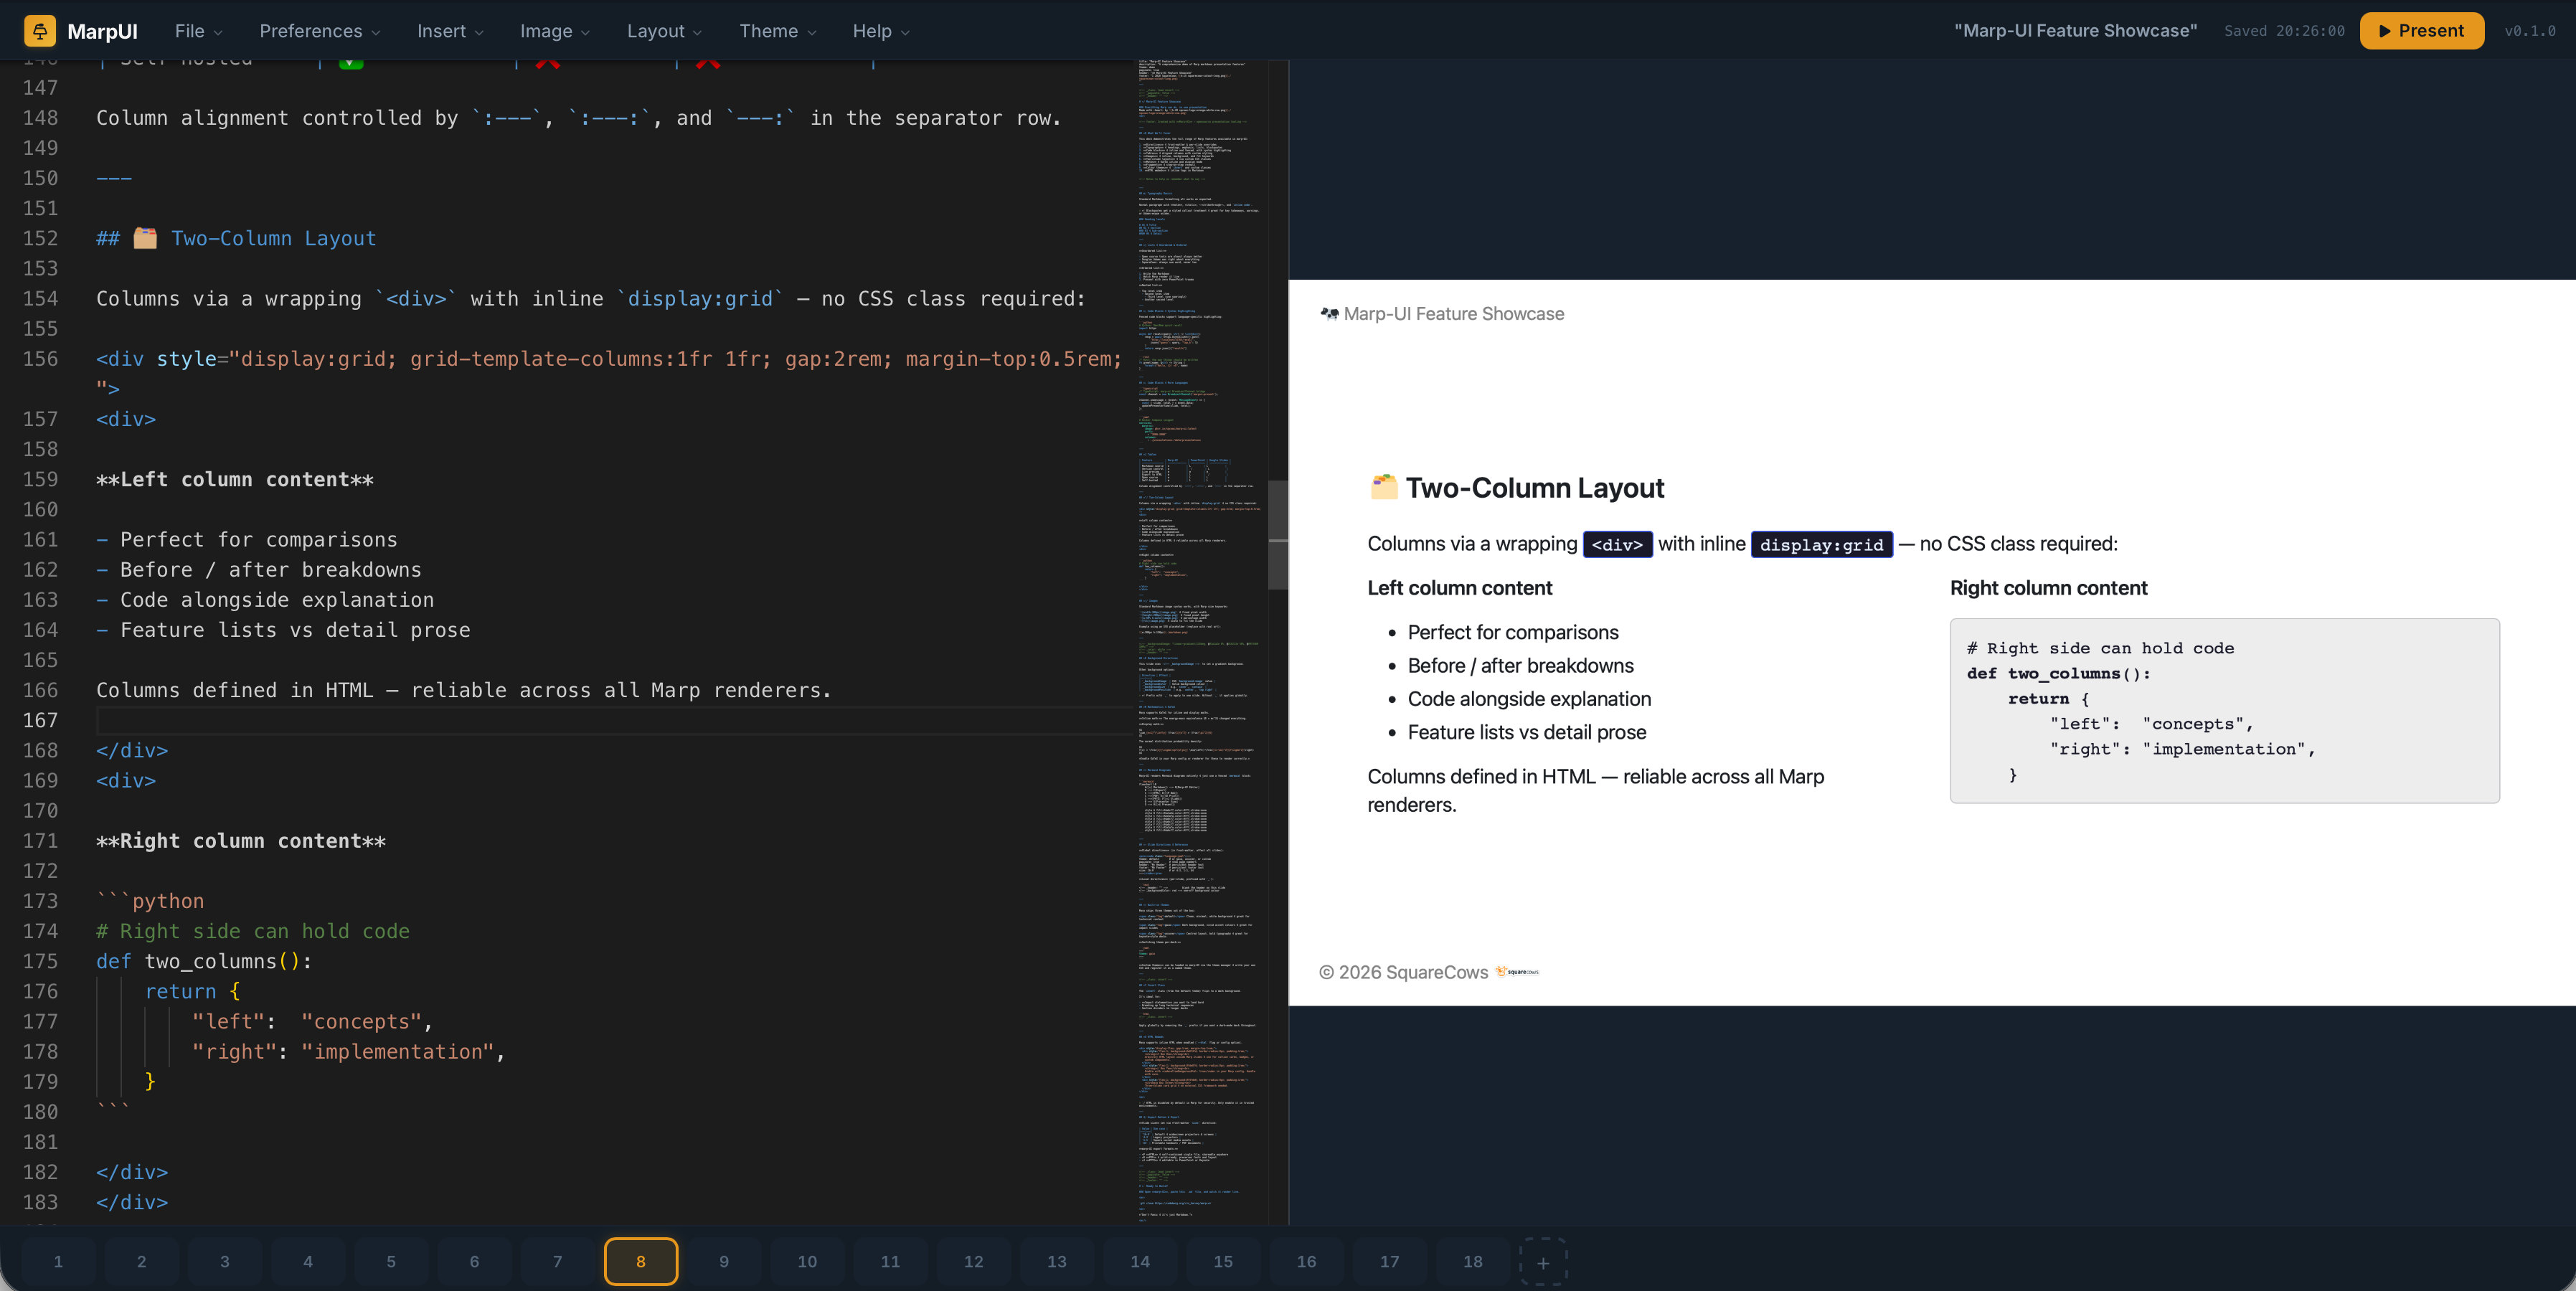Open the Theme dropdown menu
Viewport: 2576px width, 1291px height.
pyautogui.click(x=777, y=31)
